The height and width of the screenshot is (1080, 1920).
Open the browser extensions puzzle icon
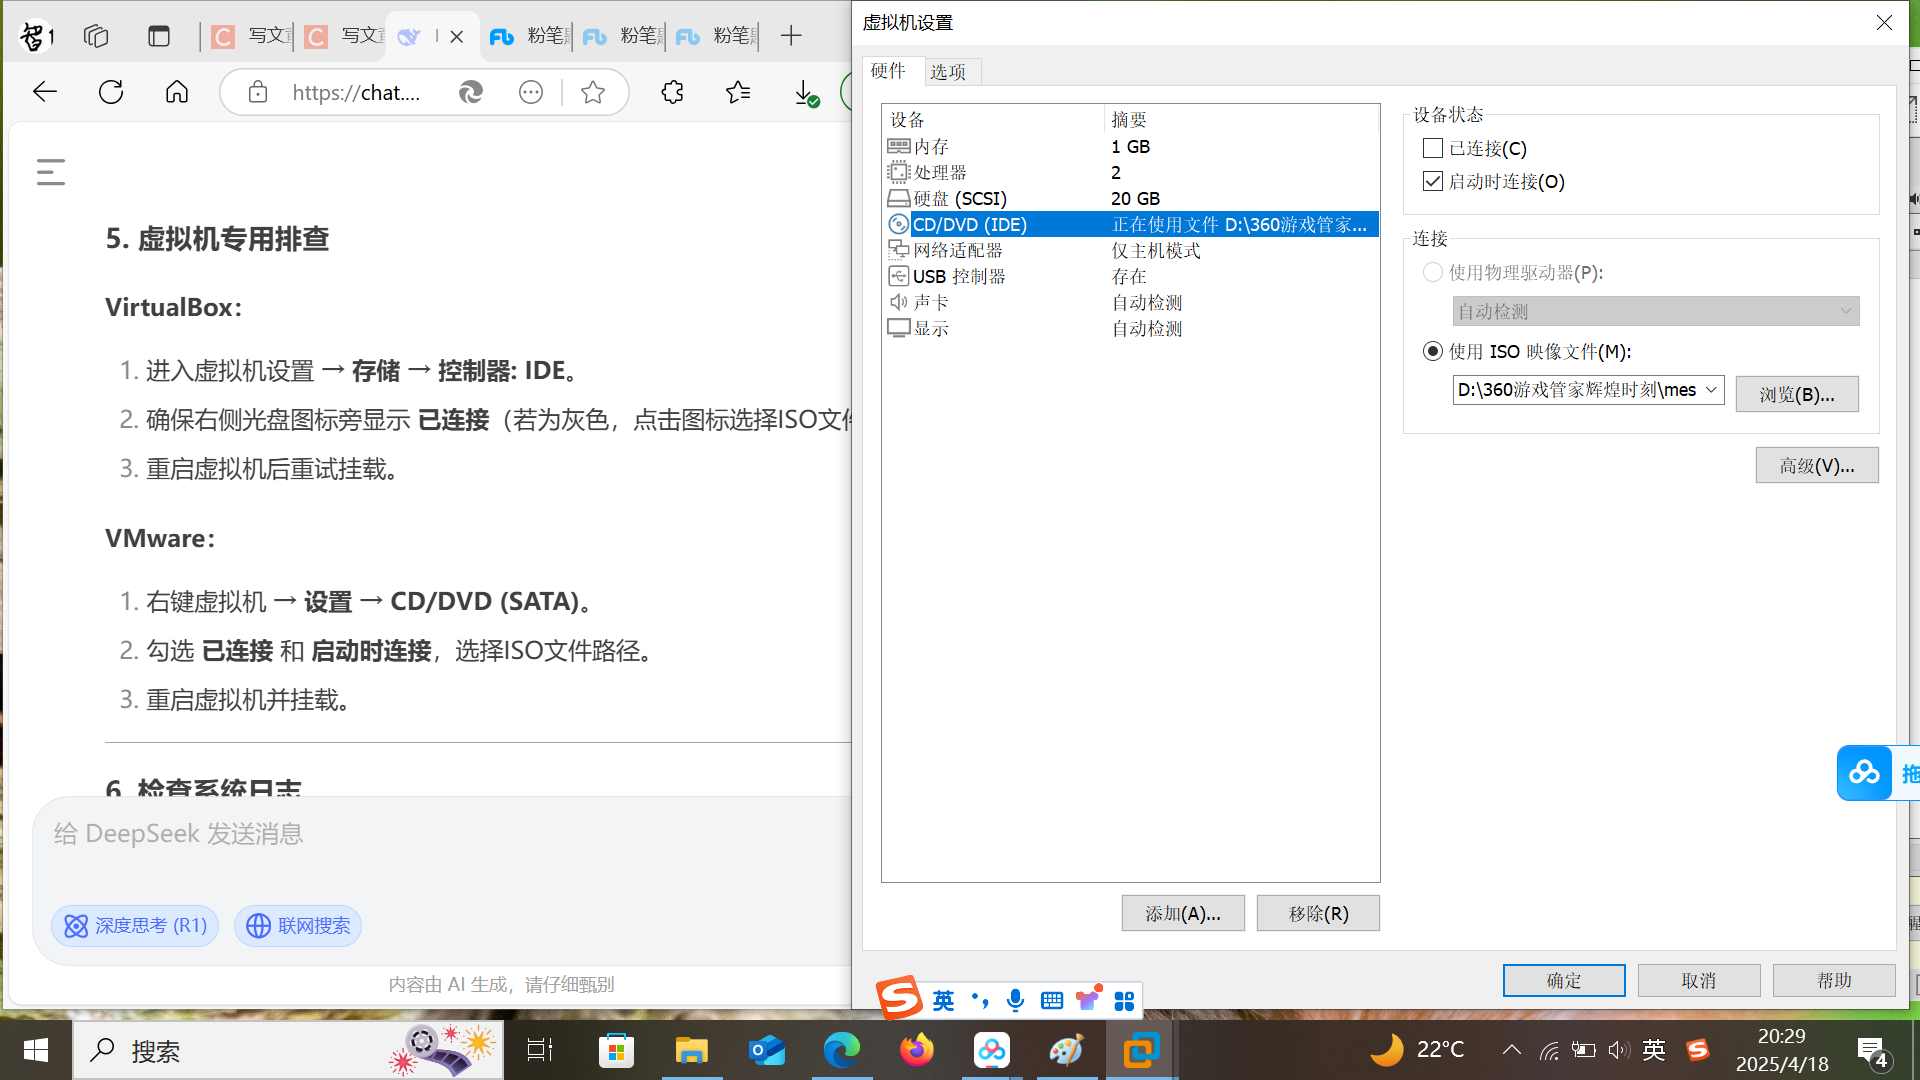tap(672, 92)
